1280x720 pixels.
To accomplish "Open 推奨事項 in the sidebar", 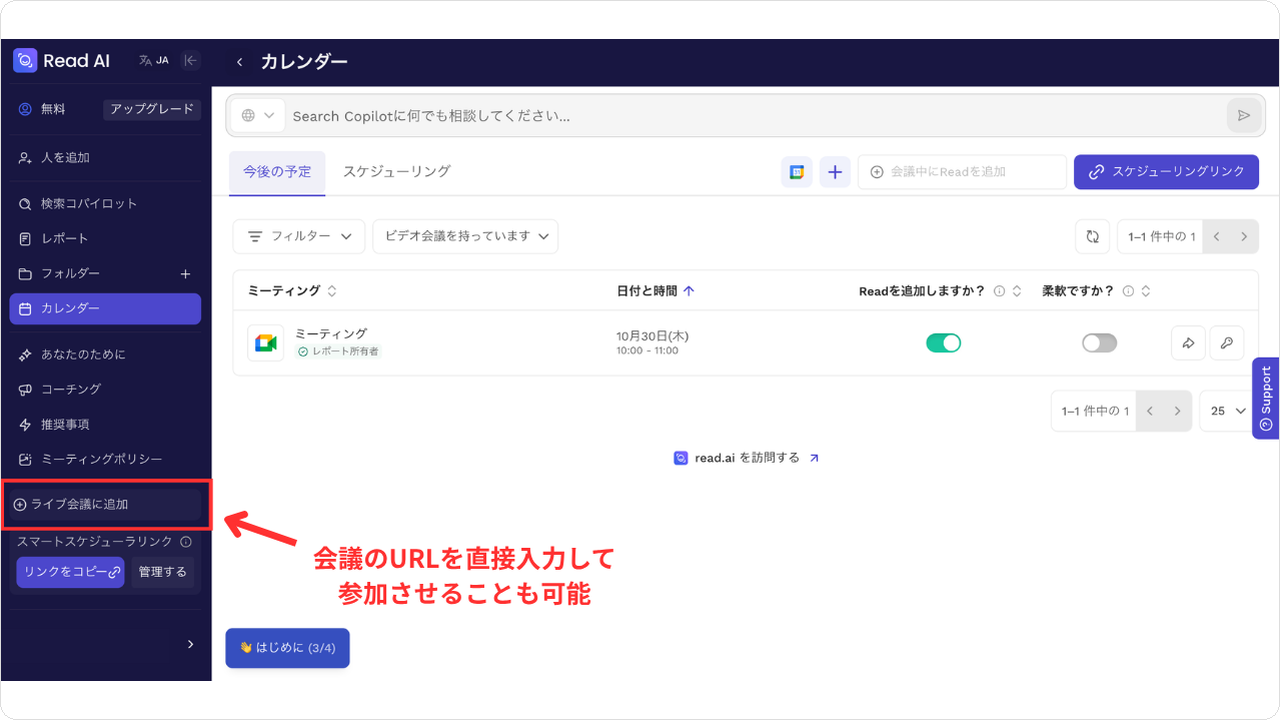I will click(105, 425).
